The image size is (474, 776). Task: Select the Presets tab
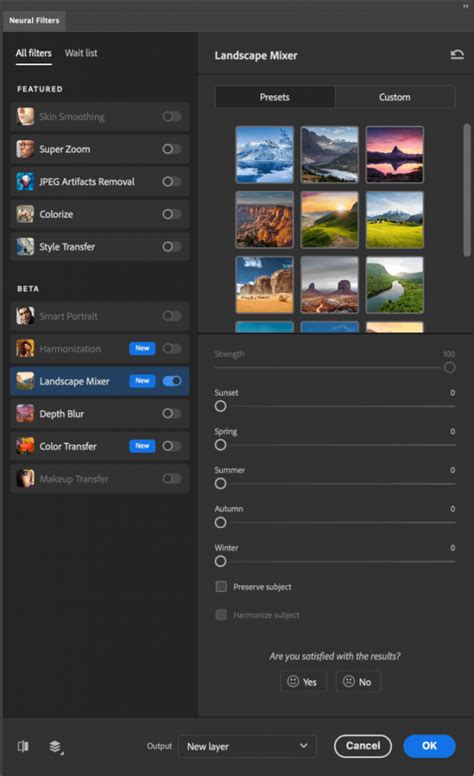click(275, 97)
